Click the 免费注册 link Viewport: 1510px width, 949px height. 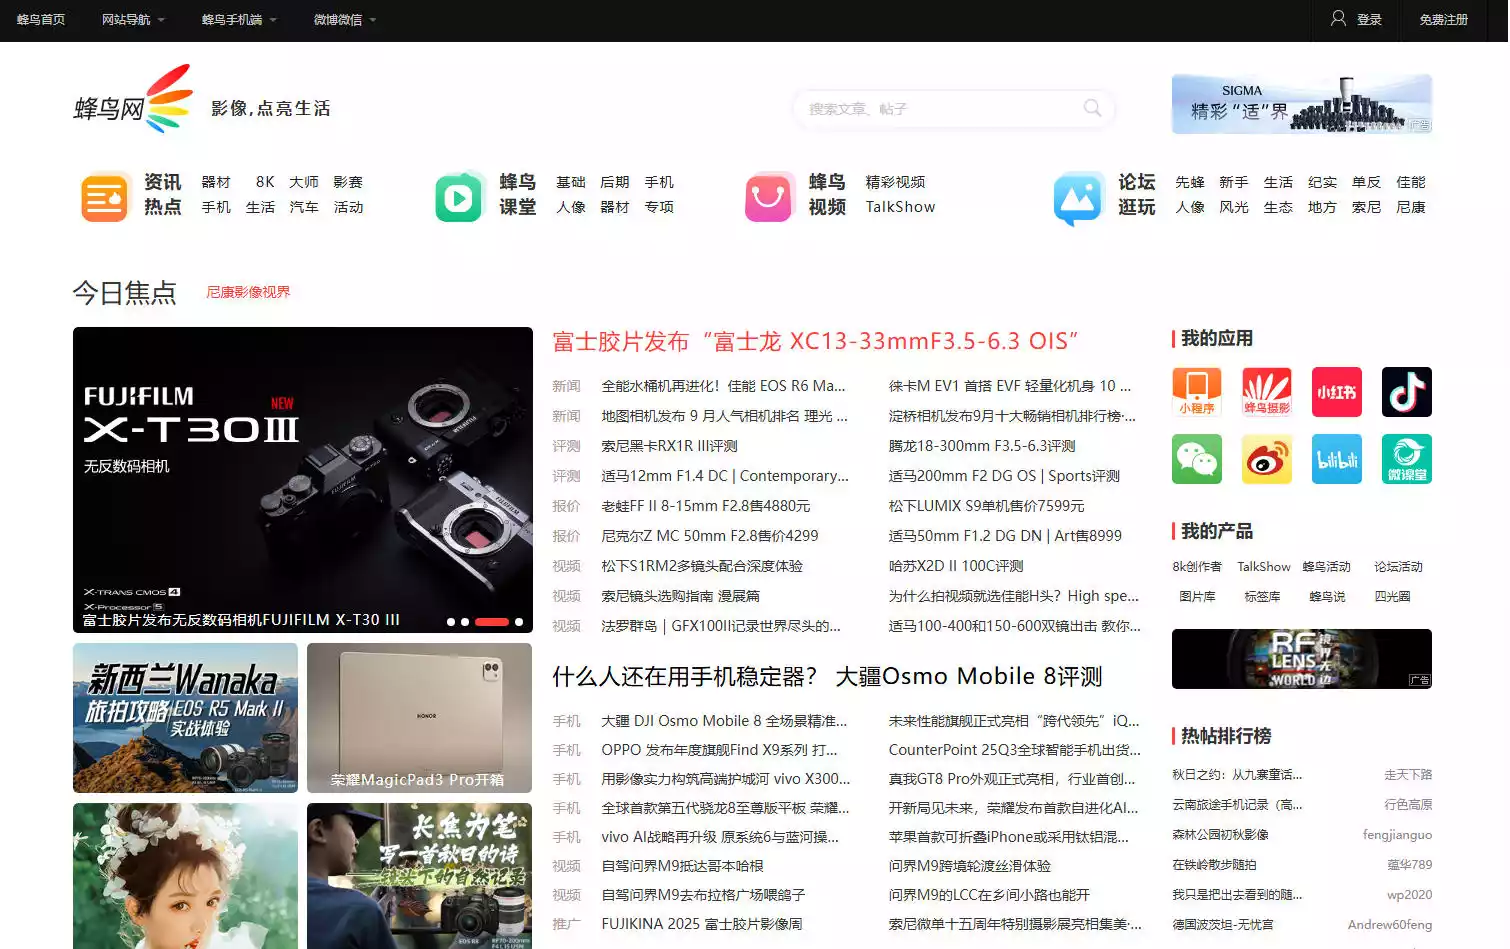[x=1444, y=20]
